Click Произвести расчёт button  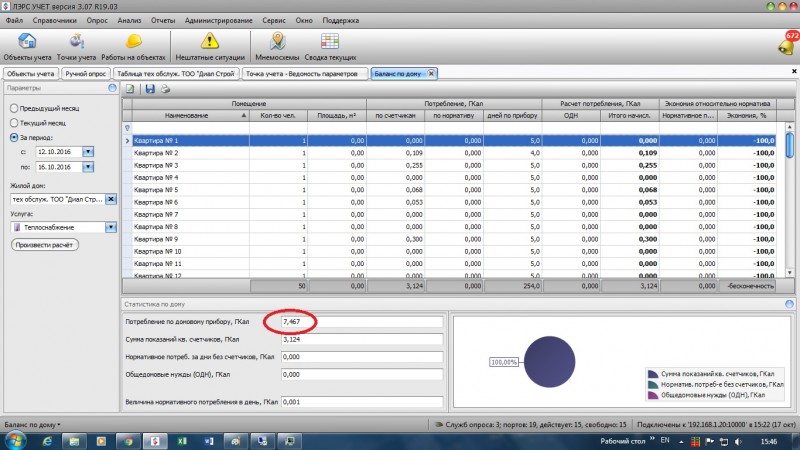[45, 245]
